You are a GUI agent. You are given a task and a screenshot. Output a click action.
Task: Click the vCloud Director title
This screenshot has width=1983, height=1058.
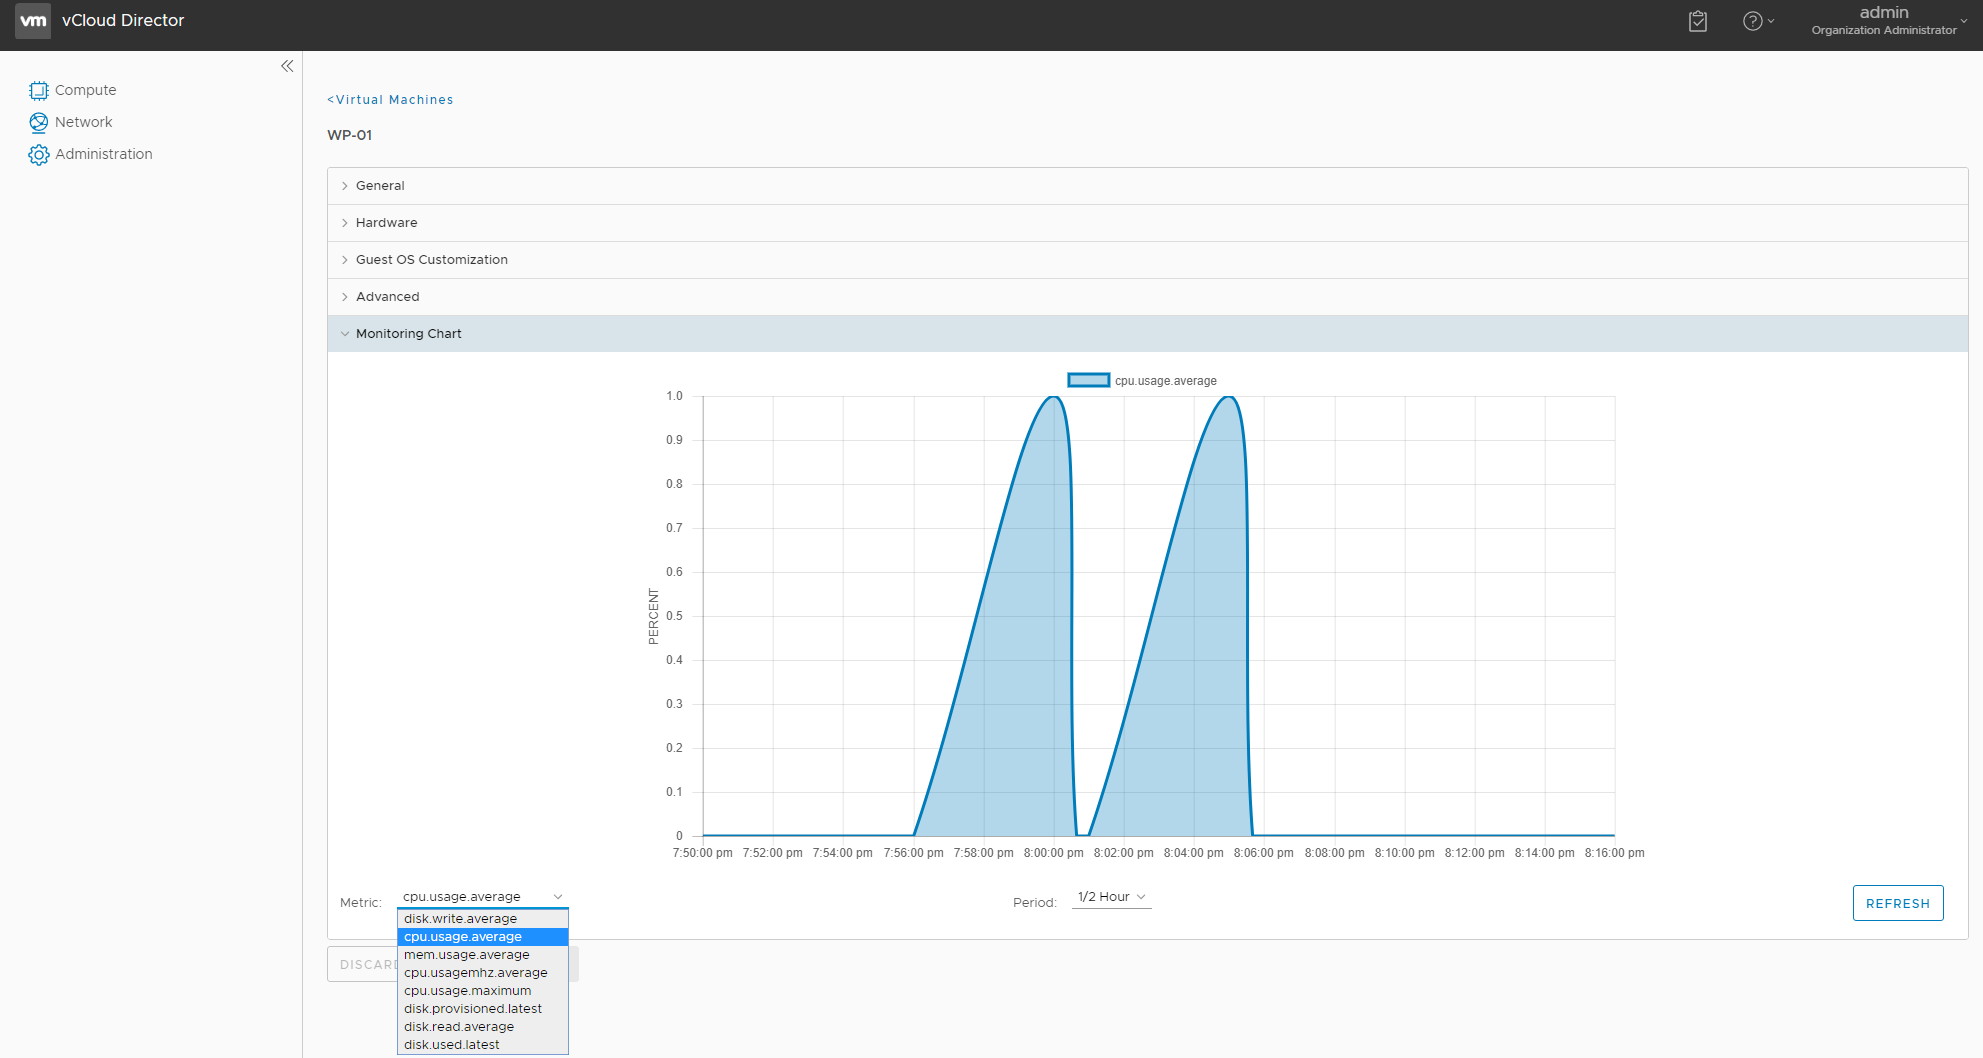123,20
